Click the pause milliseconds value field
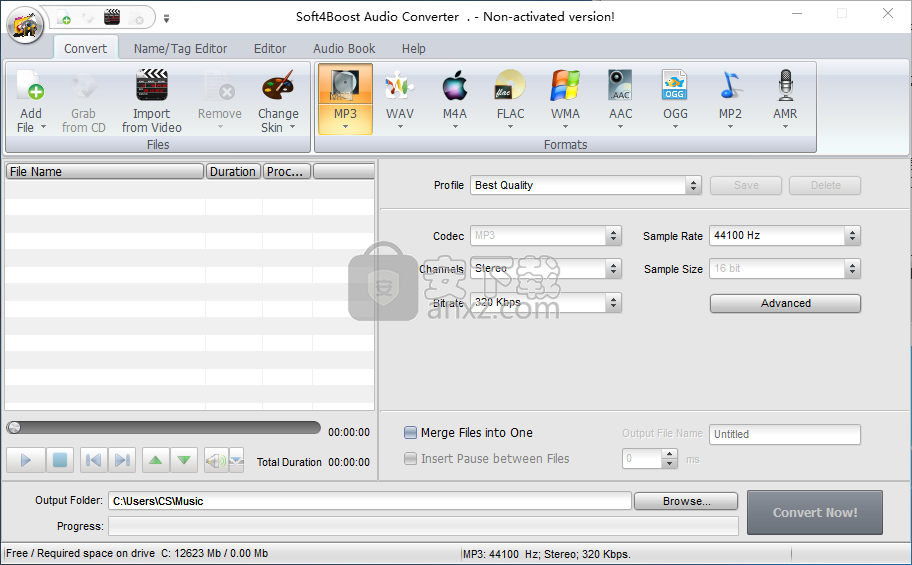Viewport: 912px width, 565px height. pyautogui.click(x=642, y=459)
